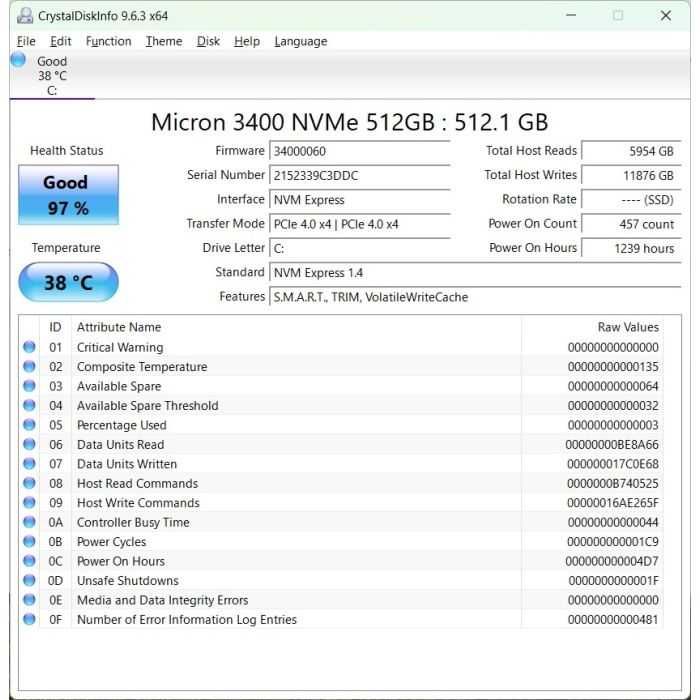
Task: Click raw value 0000000000481
Action: [613, 620]
